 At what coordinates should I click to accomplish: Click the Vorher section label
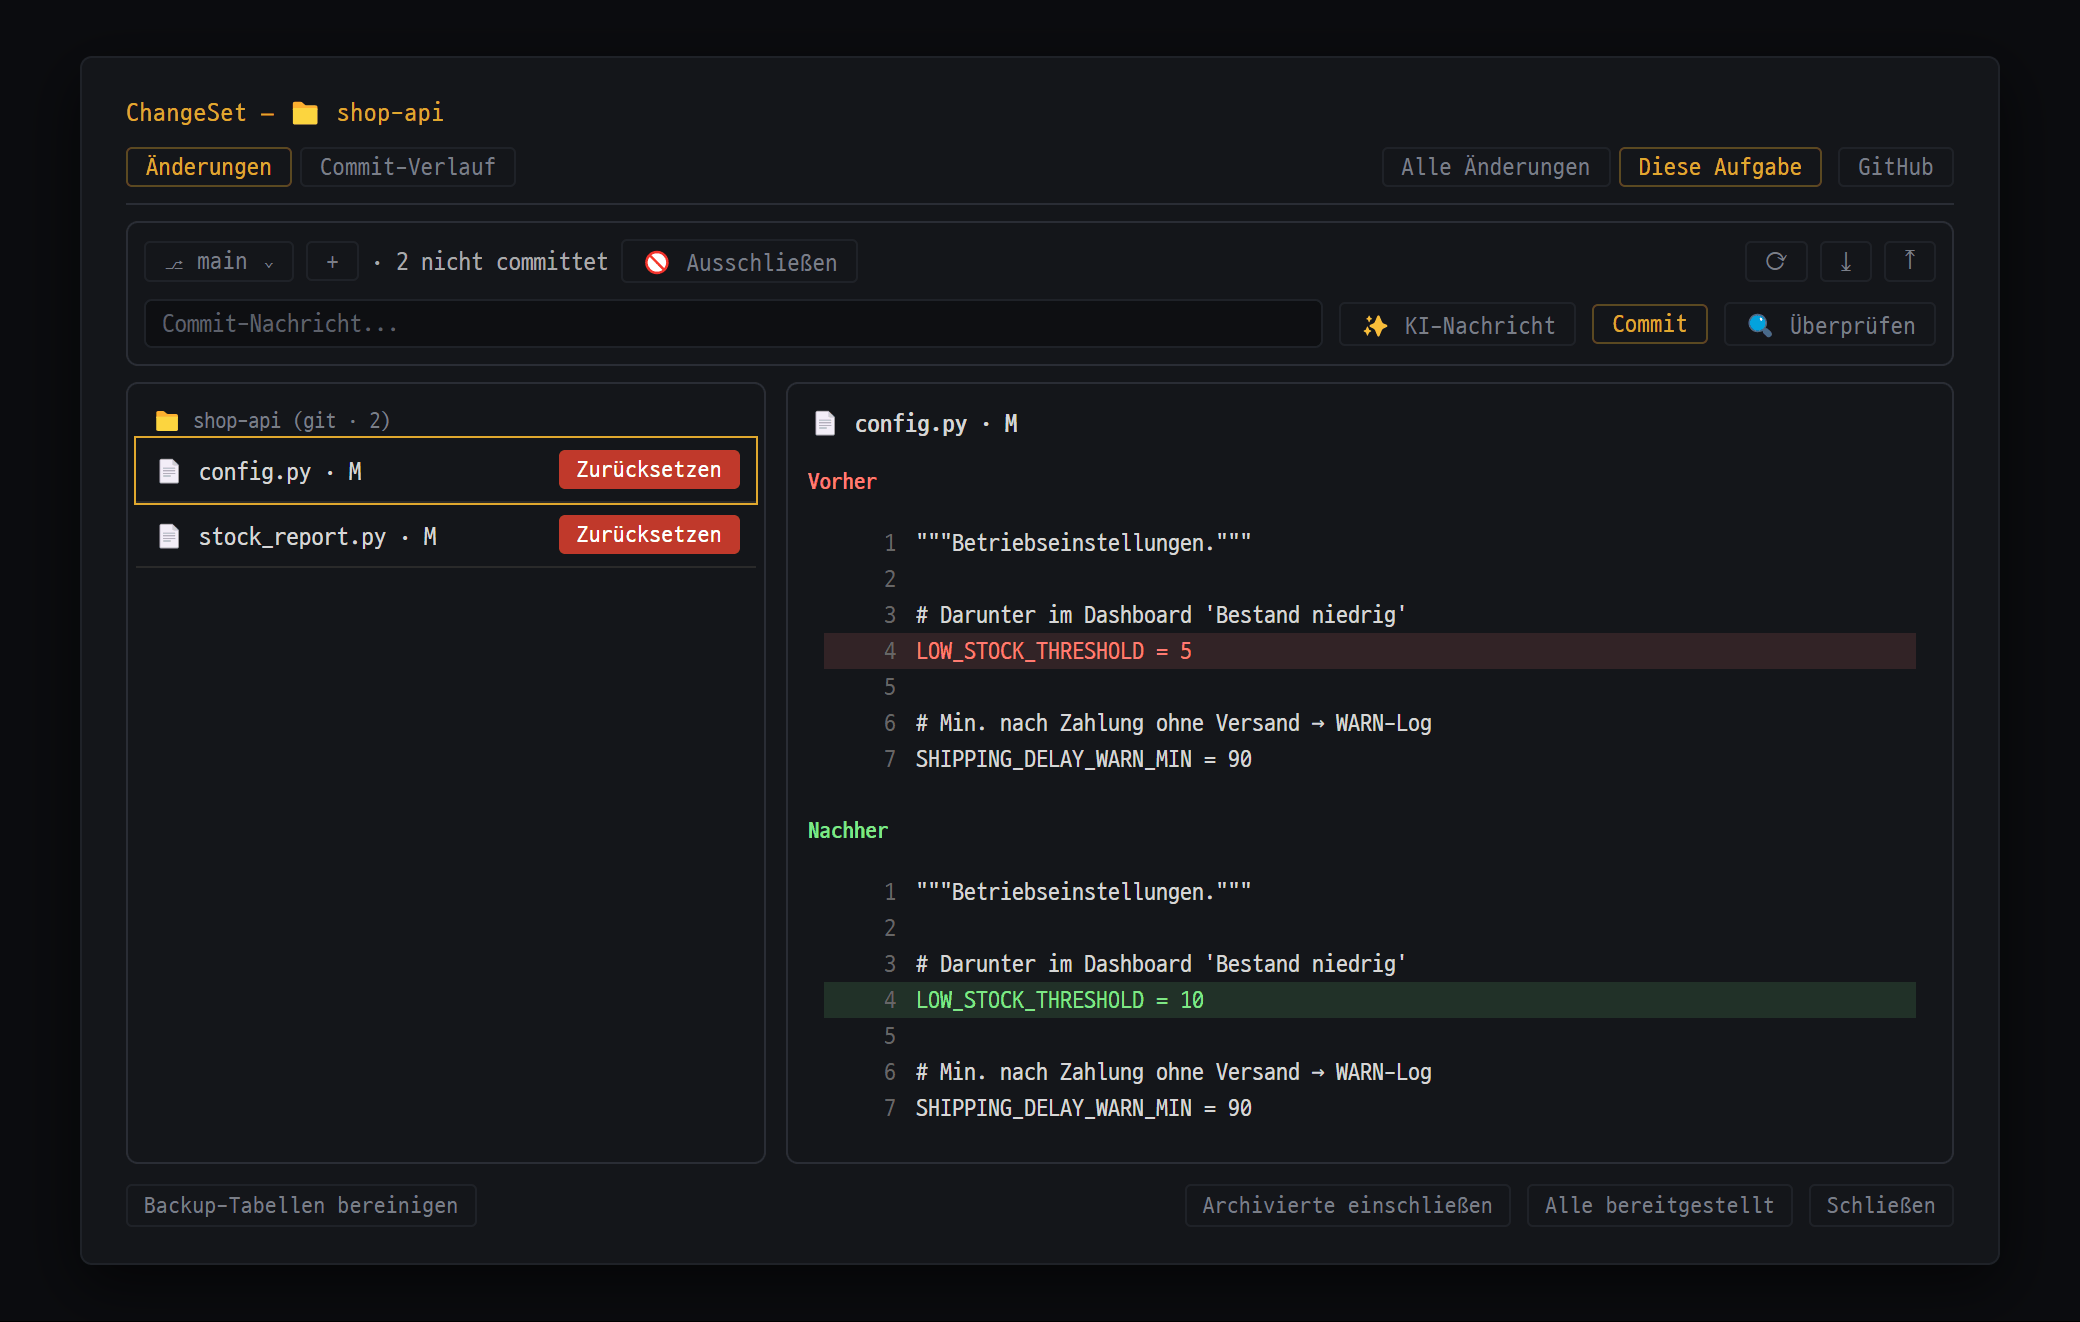(842, 482)
